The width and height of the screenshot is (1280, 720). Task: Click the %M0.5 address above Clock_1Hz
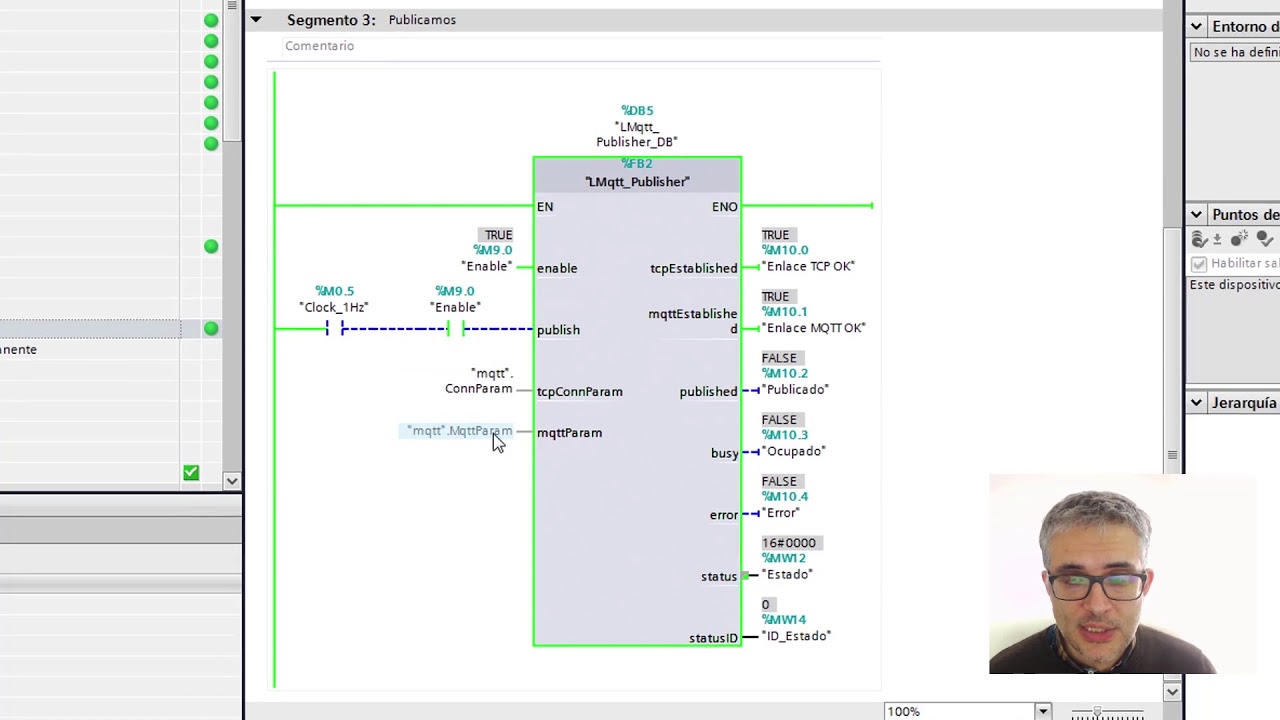[334, 291]
